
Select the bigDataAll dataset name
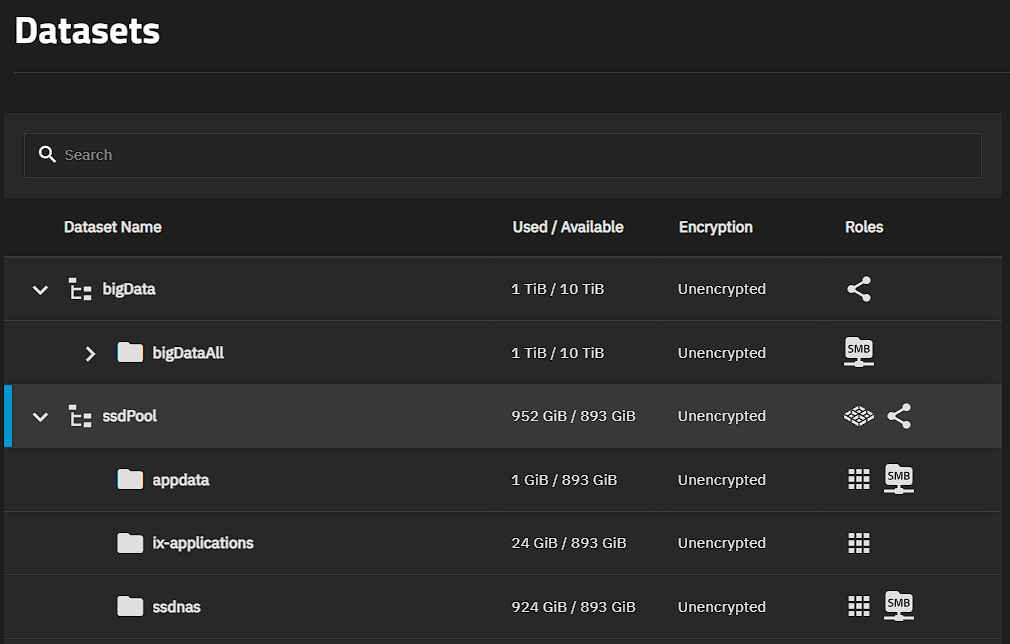(188, 353)
